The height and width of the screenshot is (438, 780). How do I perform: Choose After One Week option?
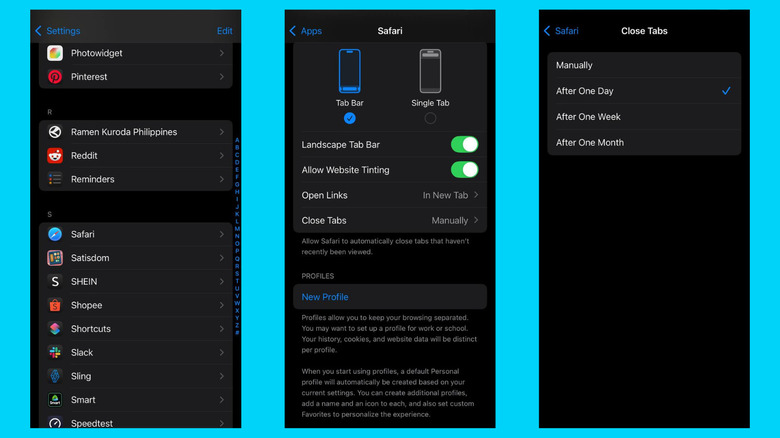588,117
